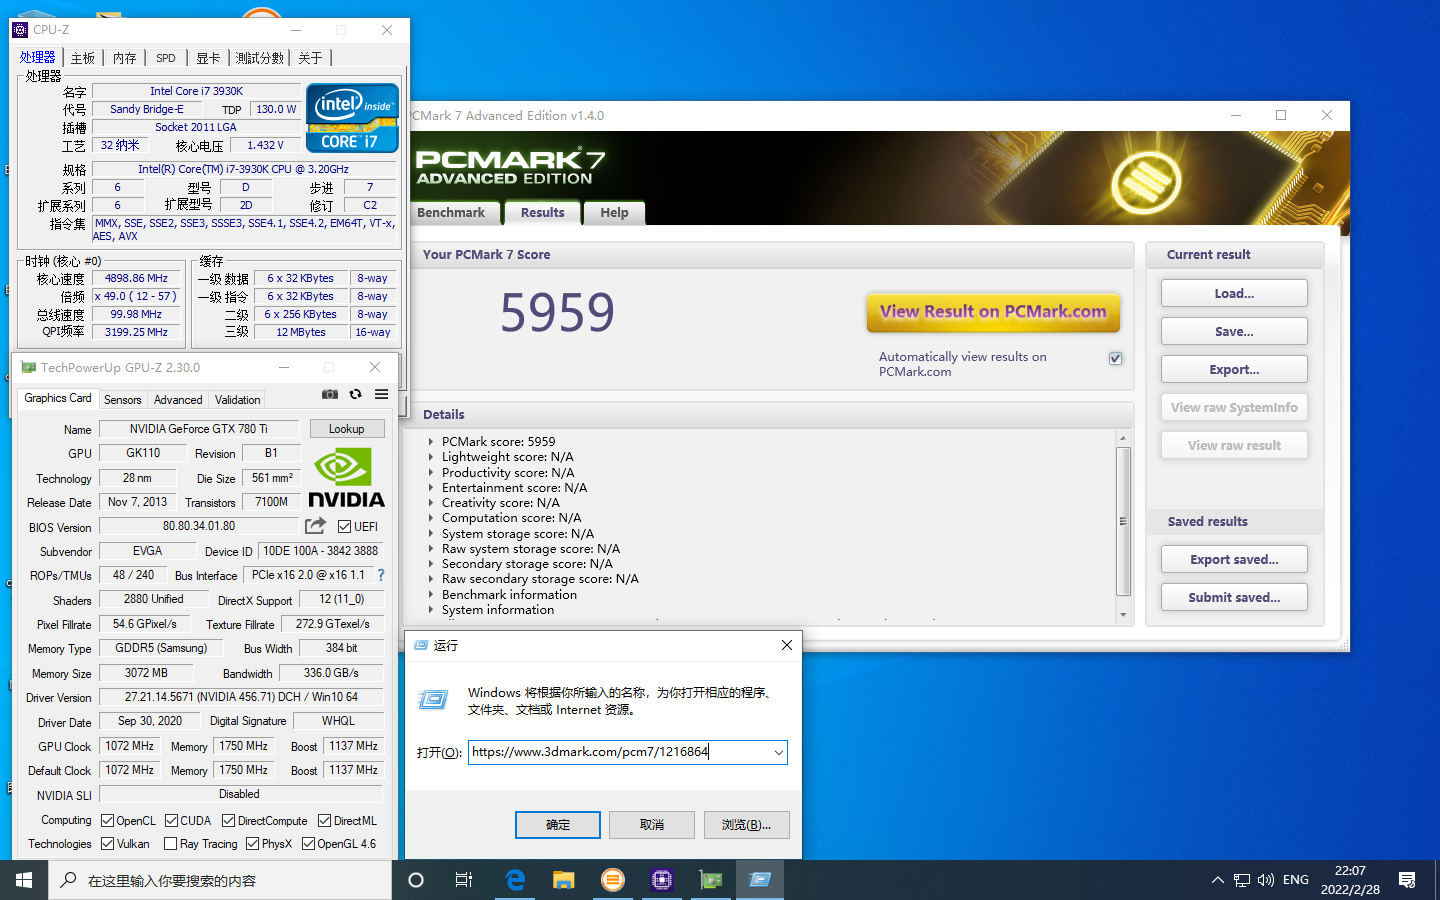Image resolution: width=1440 pixels, height=900 pixels.
Task: Click the Submit saved... button
Action: tap(1234, 597)
